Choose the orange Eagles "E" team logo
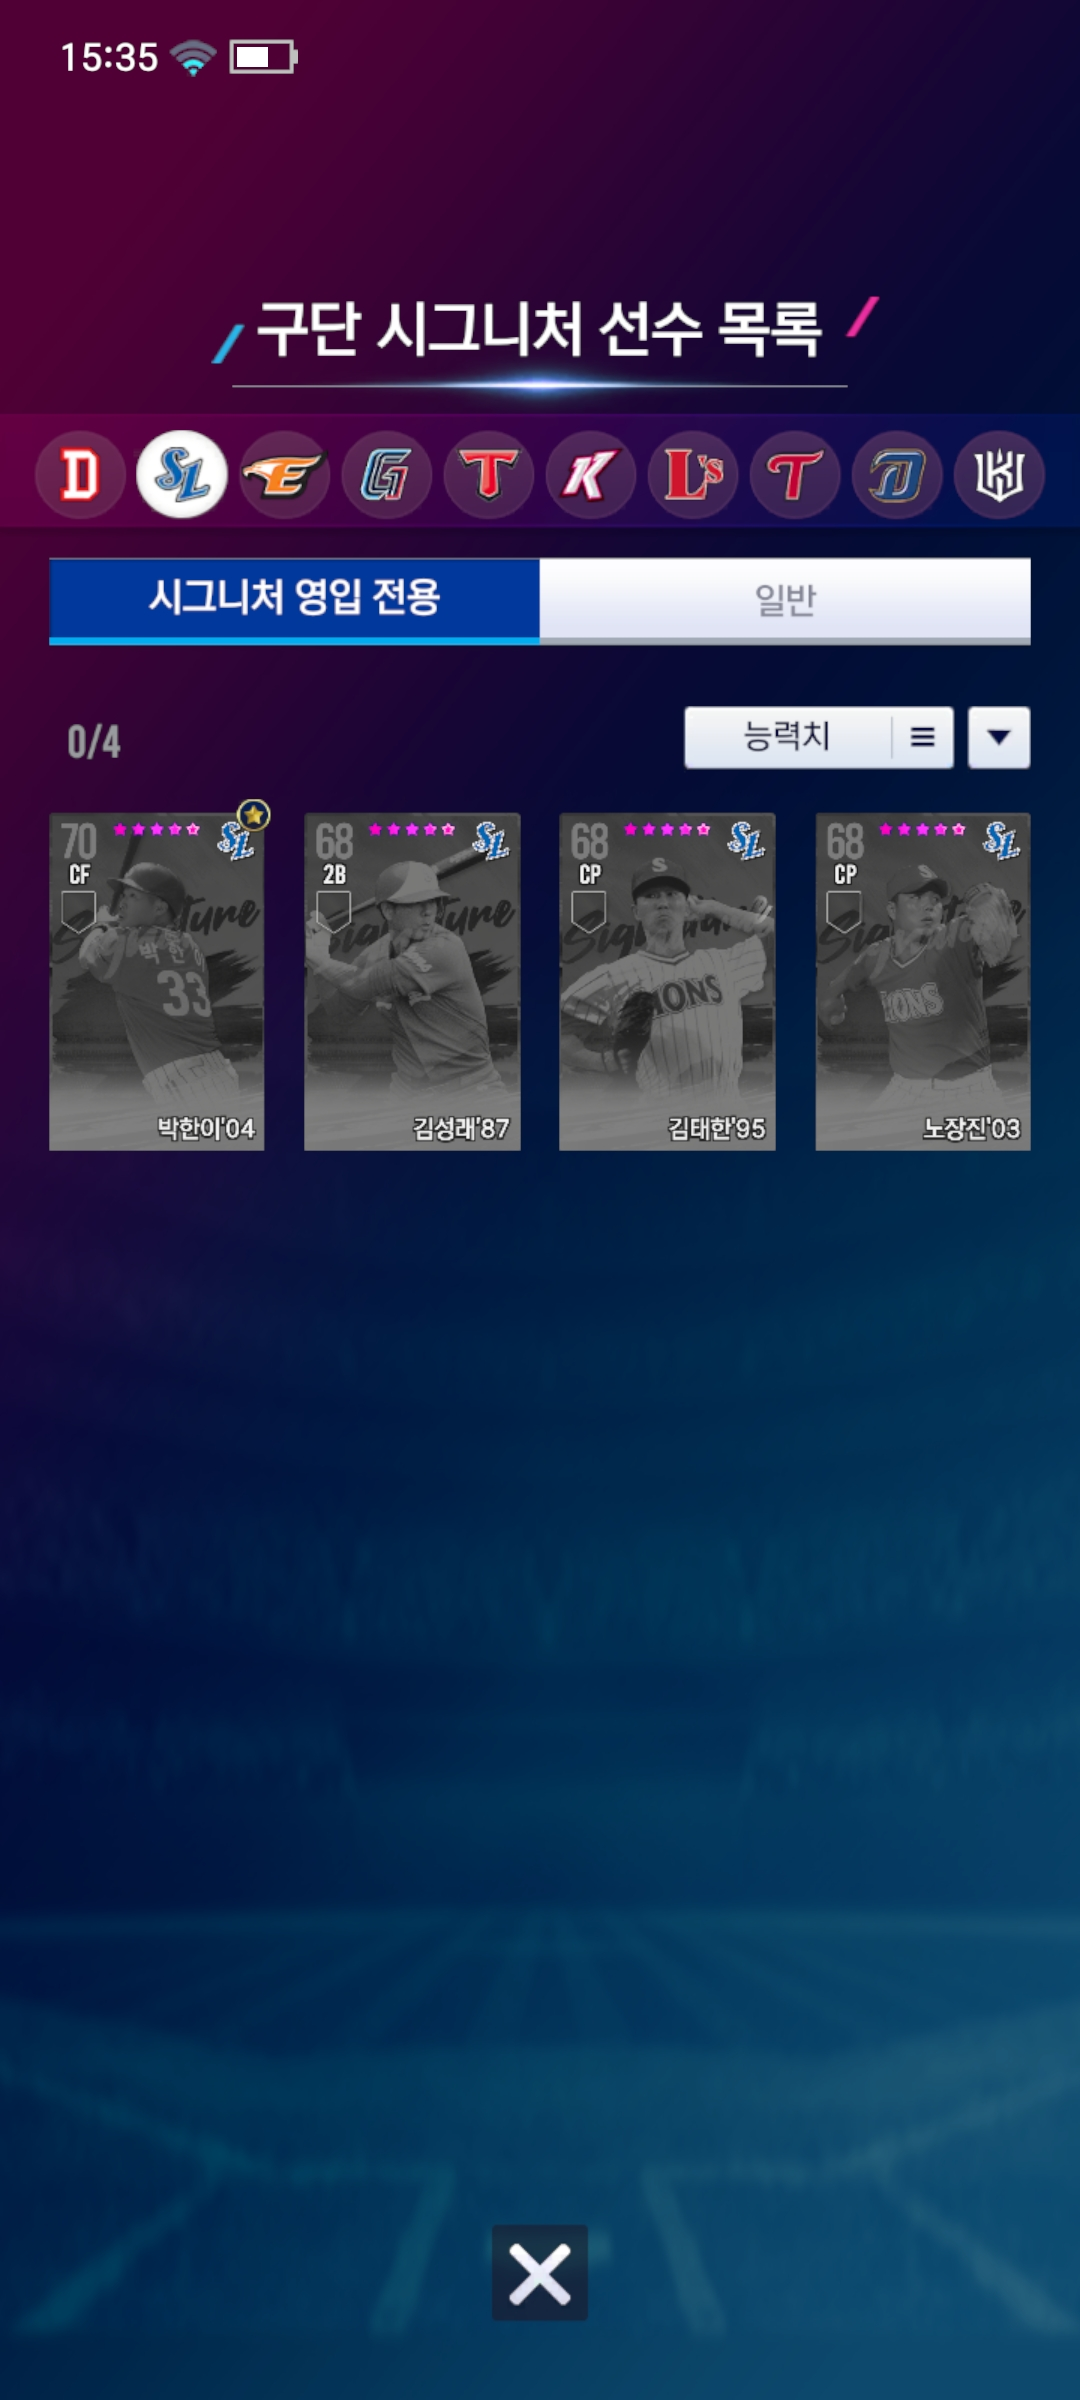This screenshot has width=1080, height=2400. tap(285, 474)
